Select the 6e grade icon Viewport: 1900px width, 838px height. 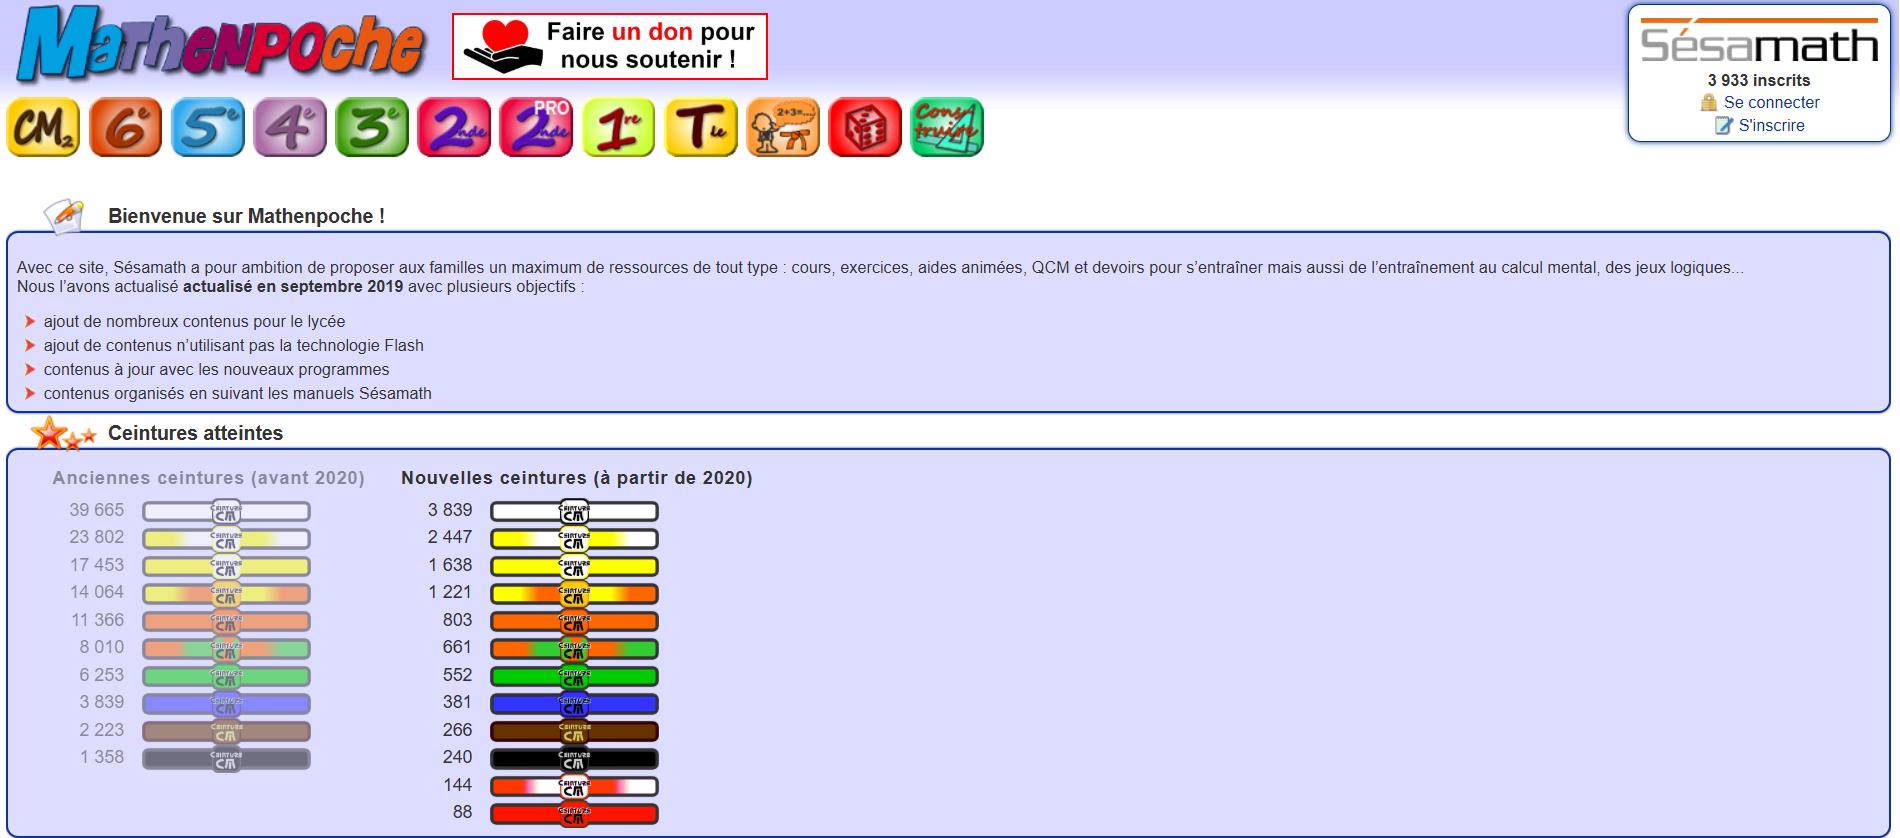125,128
